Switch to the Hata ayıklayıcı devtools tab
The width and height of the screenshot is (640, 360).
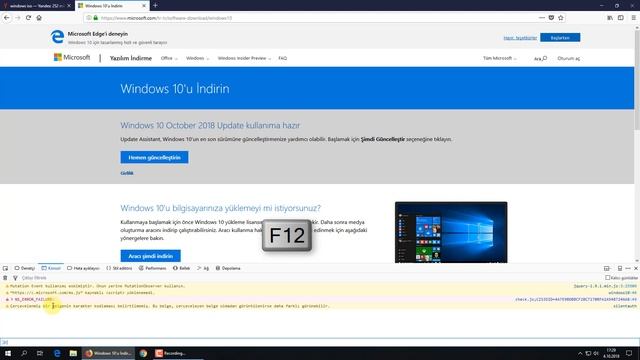[x=83, y=268]
